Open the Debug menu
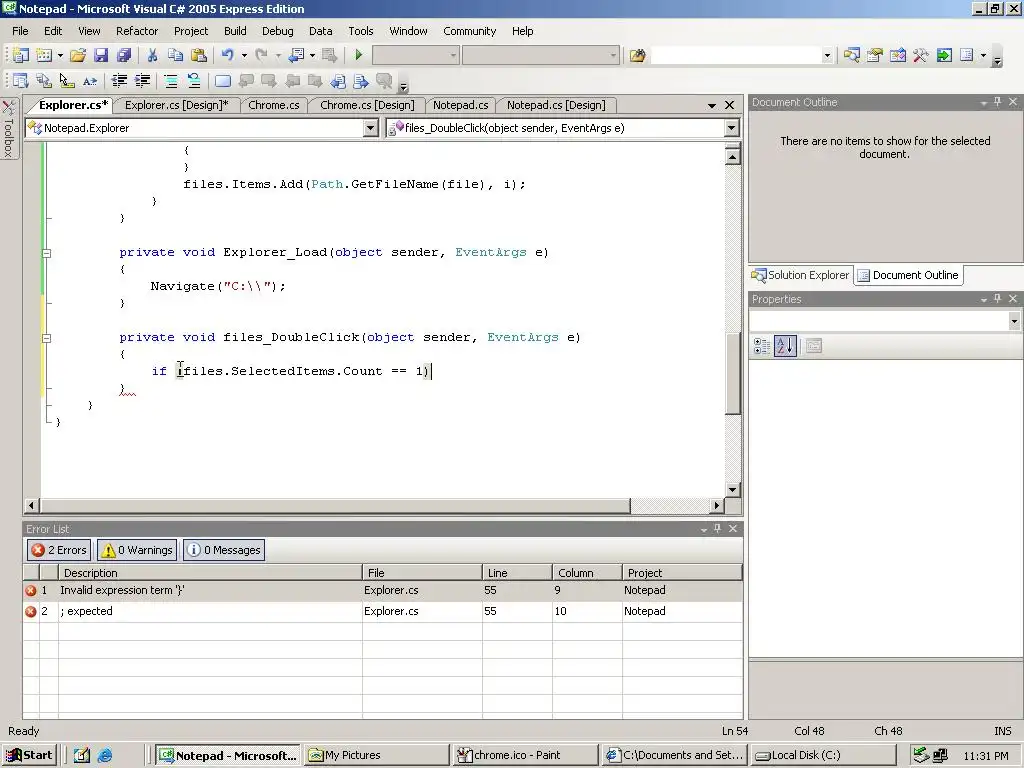The image size is (1024, 768). (x=278, y=31)
